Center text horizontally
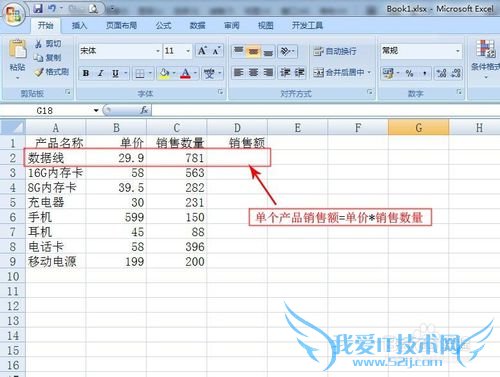Viewport: 500px width, 377px height. click(253, 72)
